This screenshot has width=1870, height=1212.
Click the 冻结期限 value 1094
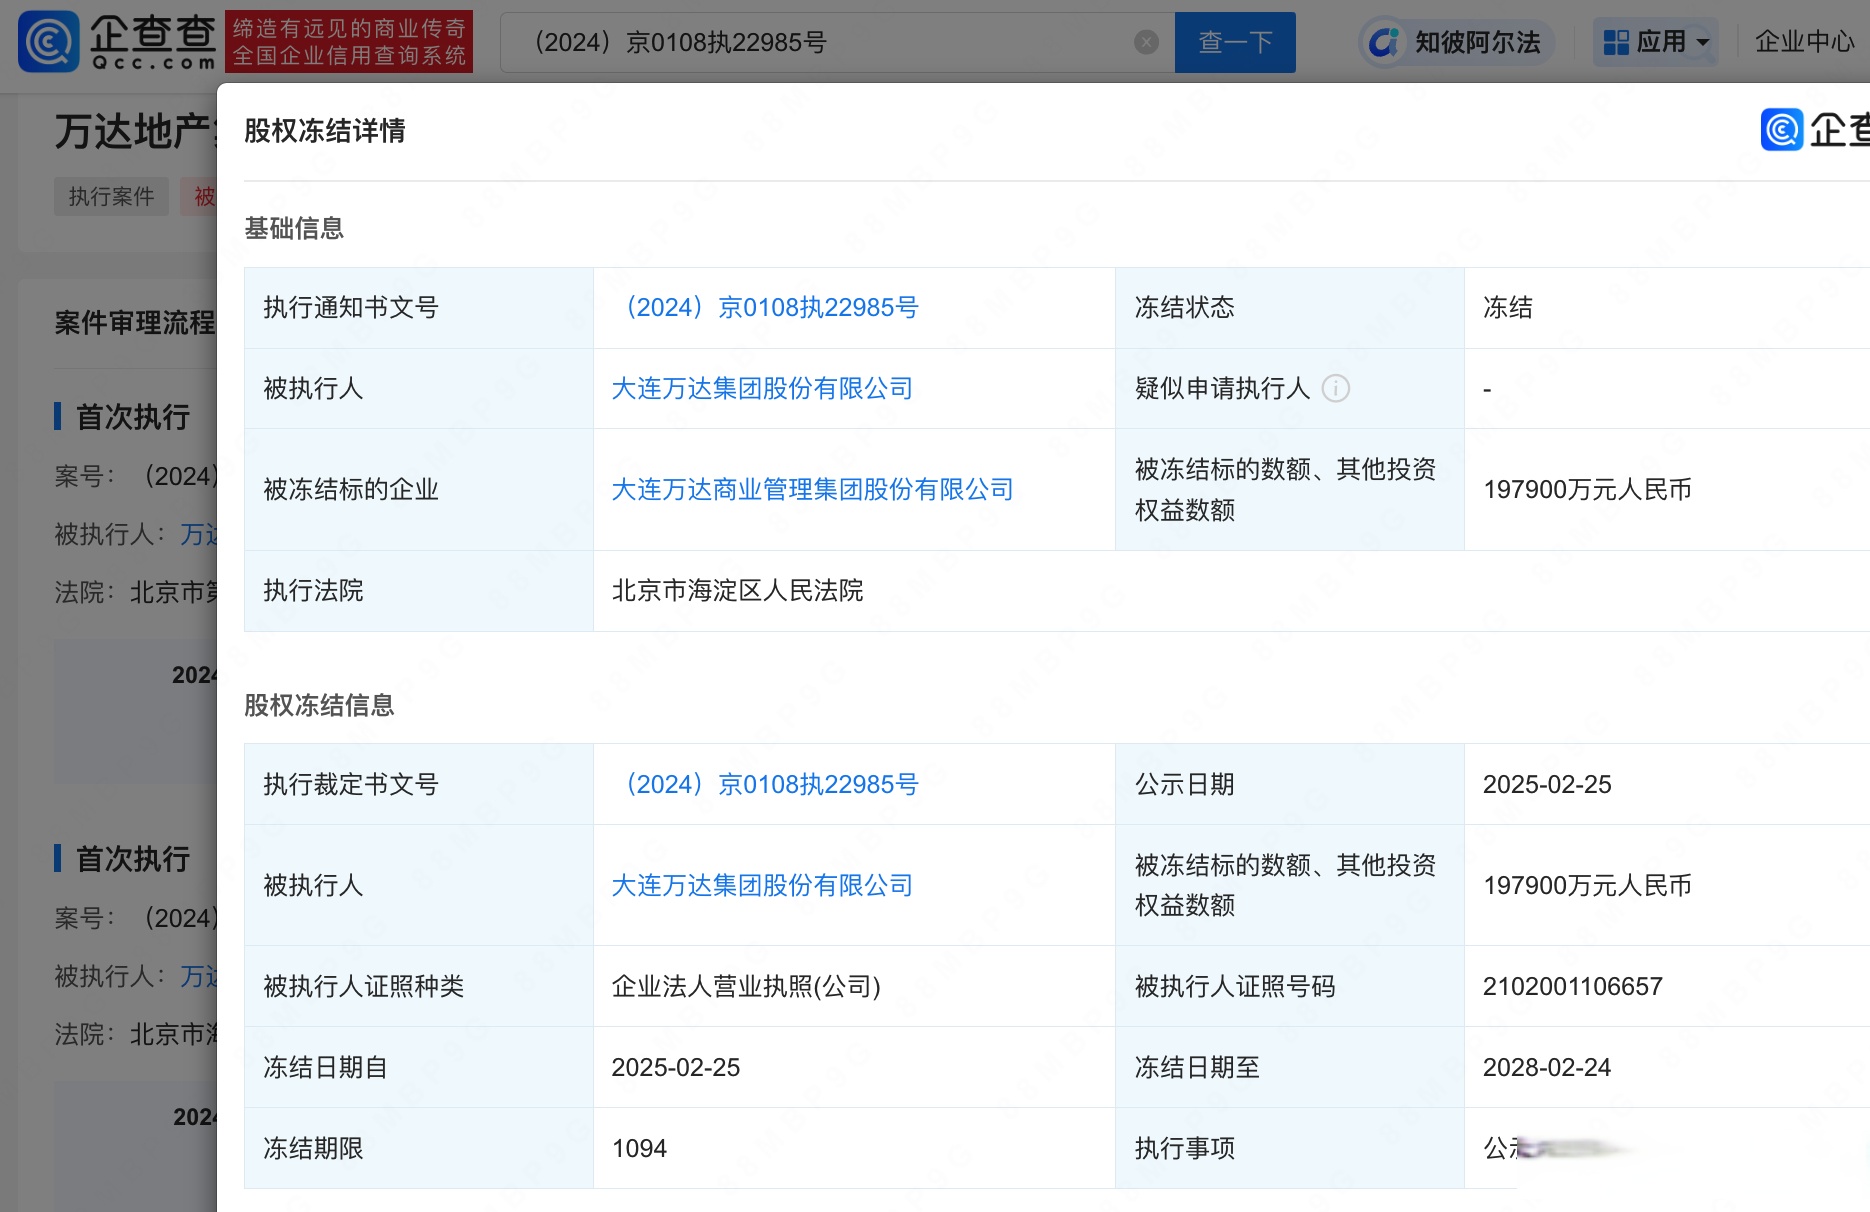pyautogui.click(x=639, y=1148)
